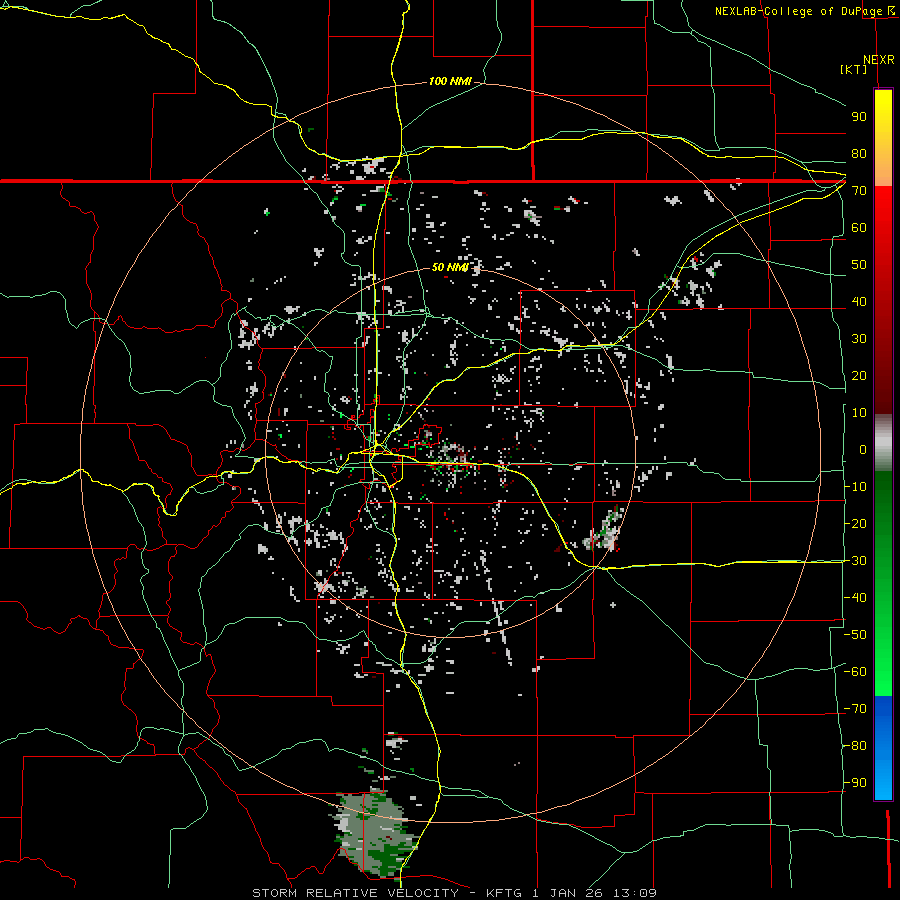The height and width of the screenshot is (900, 900).
Task: Click the positive 30 kt scale label
Action: (x=859, y=339)
